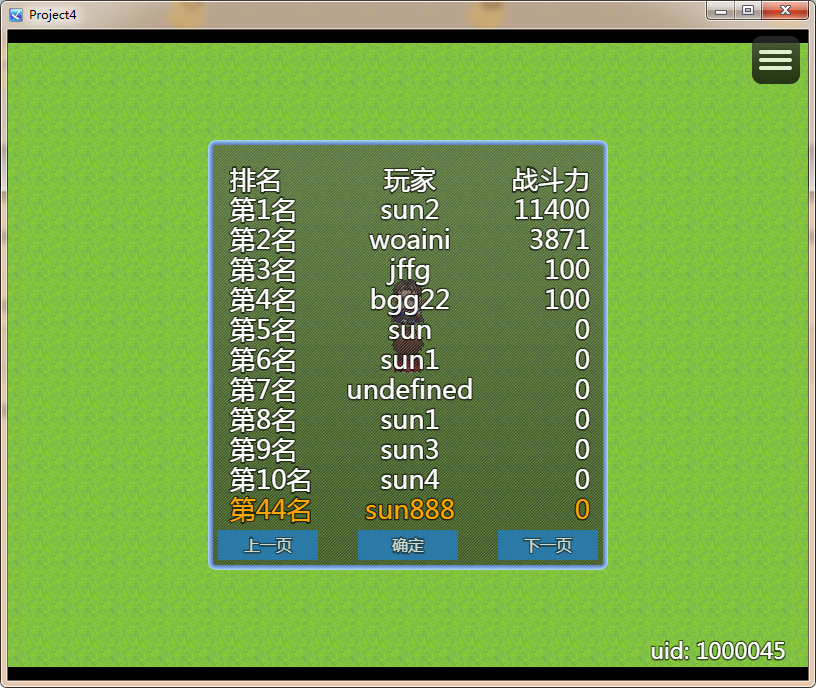Click combat power value 3871

pos(559,240)
